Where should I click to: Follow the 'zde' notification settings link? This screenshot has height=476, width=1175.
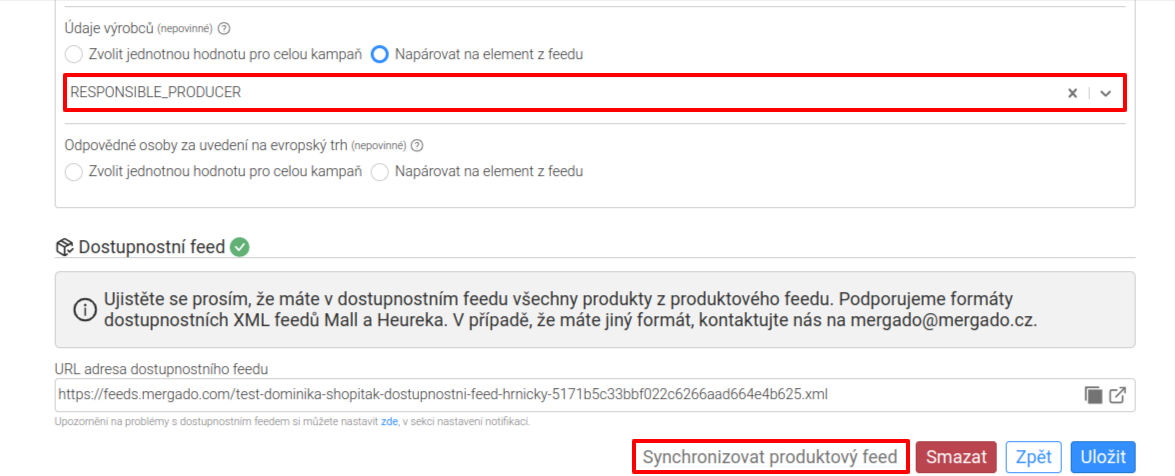[x=390, y=422]
